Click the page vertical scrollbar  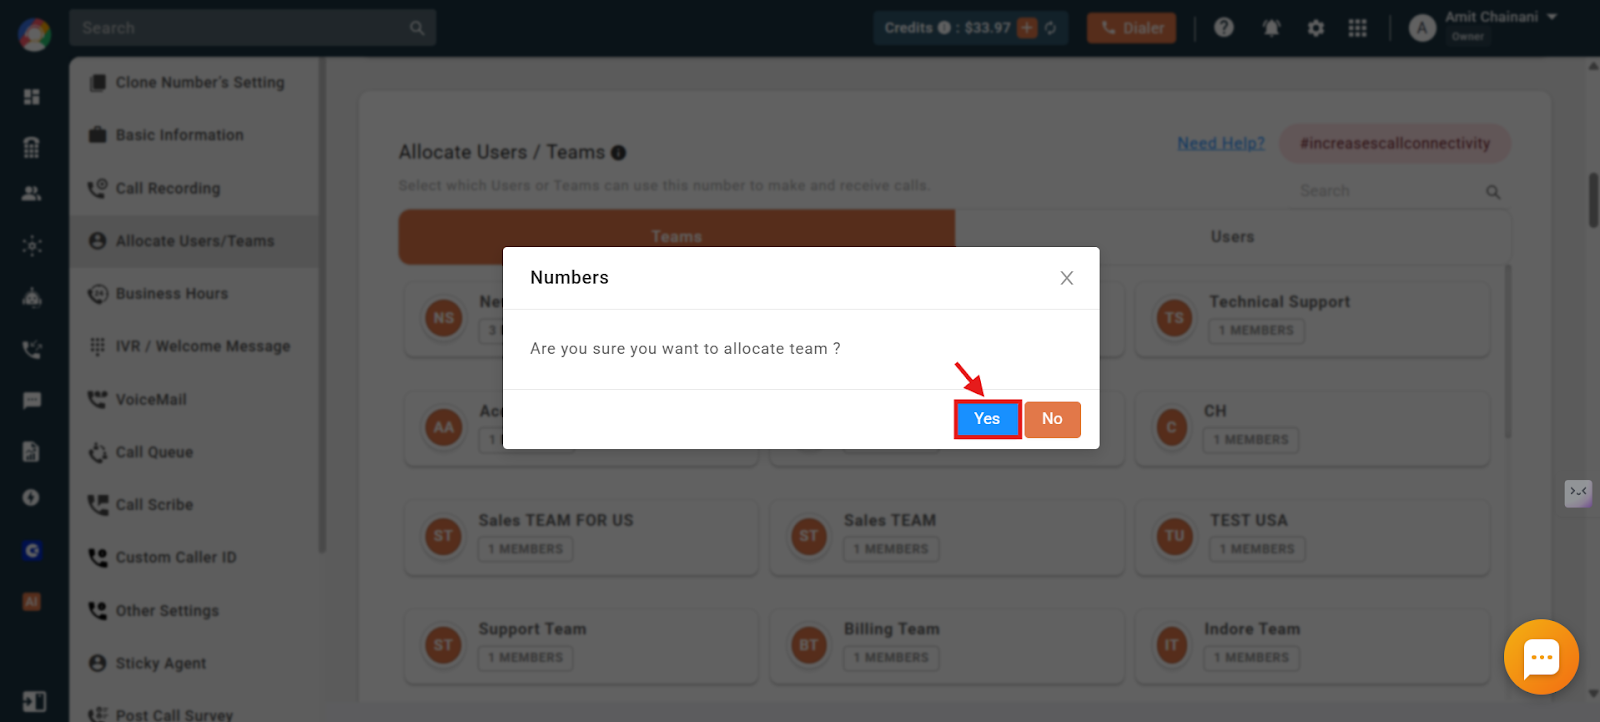pyautogui.click(x=1593, y=200)
